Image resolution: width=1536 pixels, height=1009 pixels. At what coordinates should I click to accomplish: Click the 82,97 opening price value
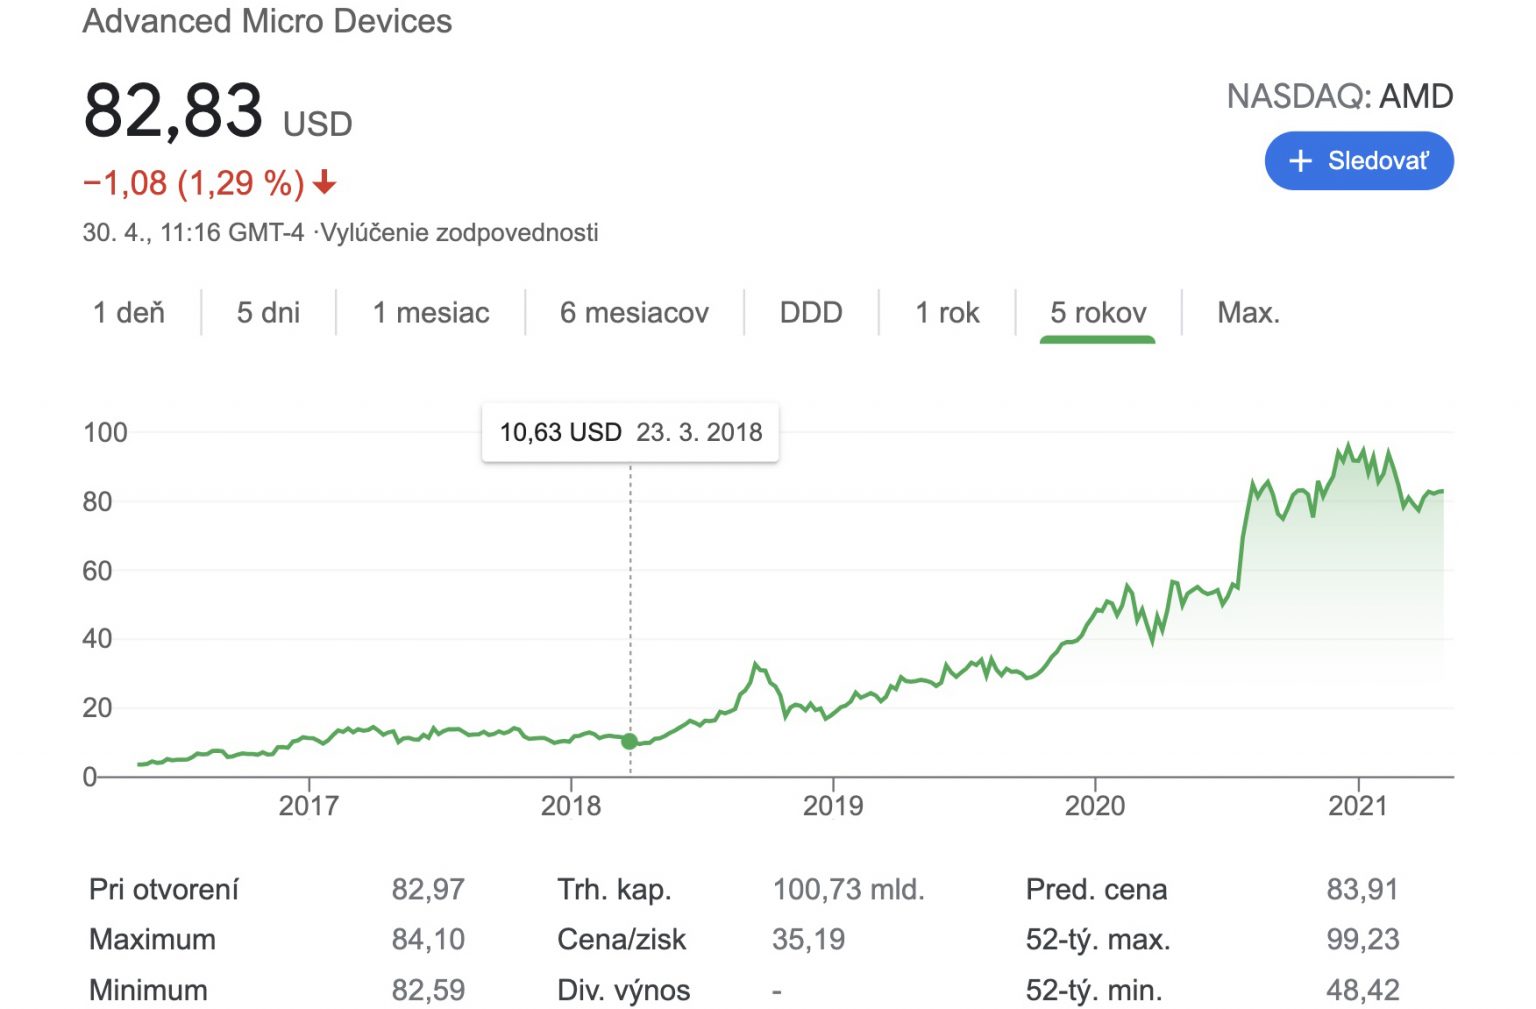[x=428, y=889]
